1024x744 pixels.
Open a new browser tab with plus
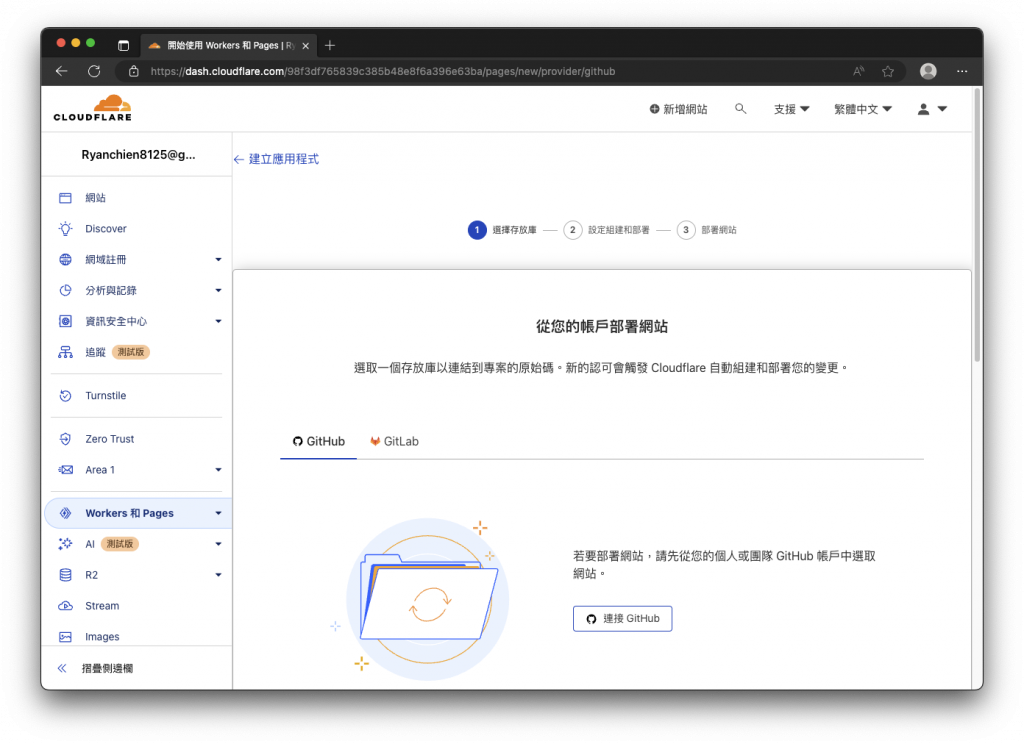330,45
